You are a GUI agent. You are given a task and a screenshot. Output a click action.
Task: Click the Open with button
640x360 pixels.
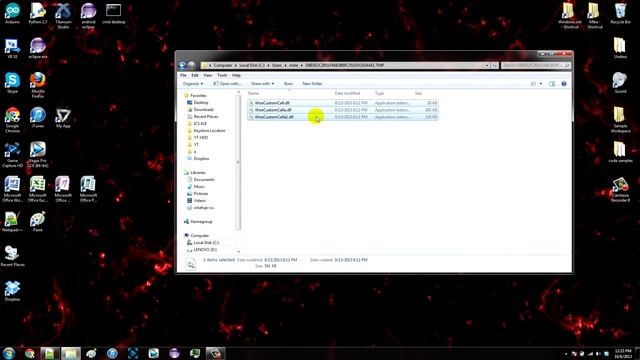[x=227, y=84]
